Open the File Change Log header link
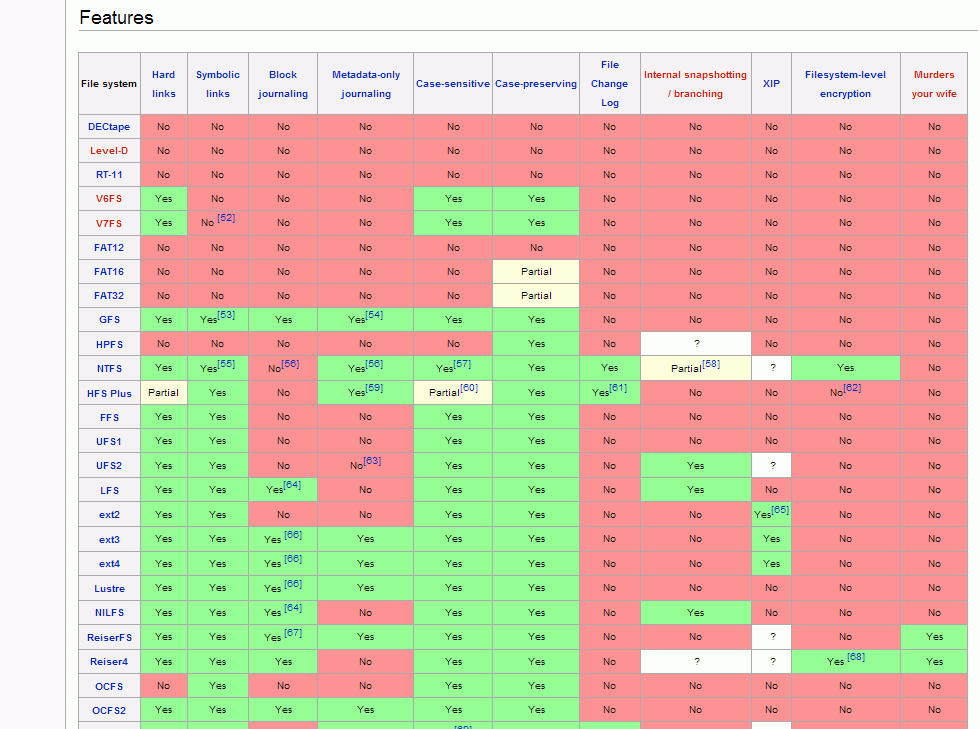 pos(610,84)
